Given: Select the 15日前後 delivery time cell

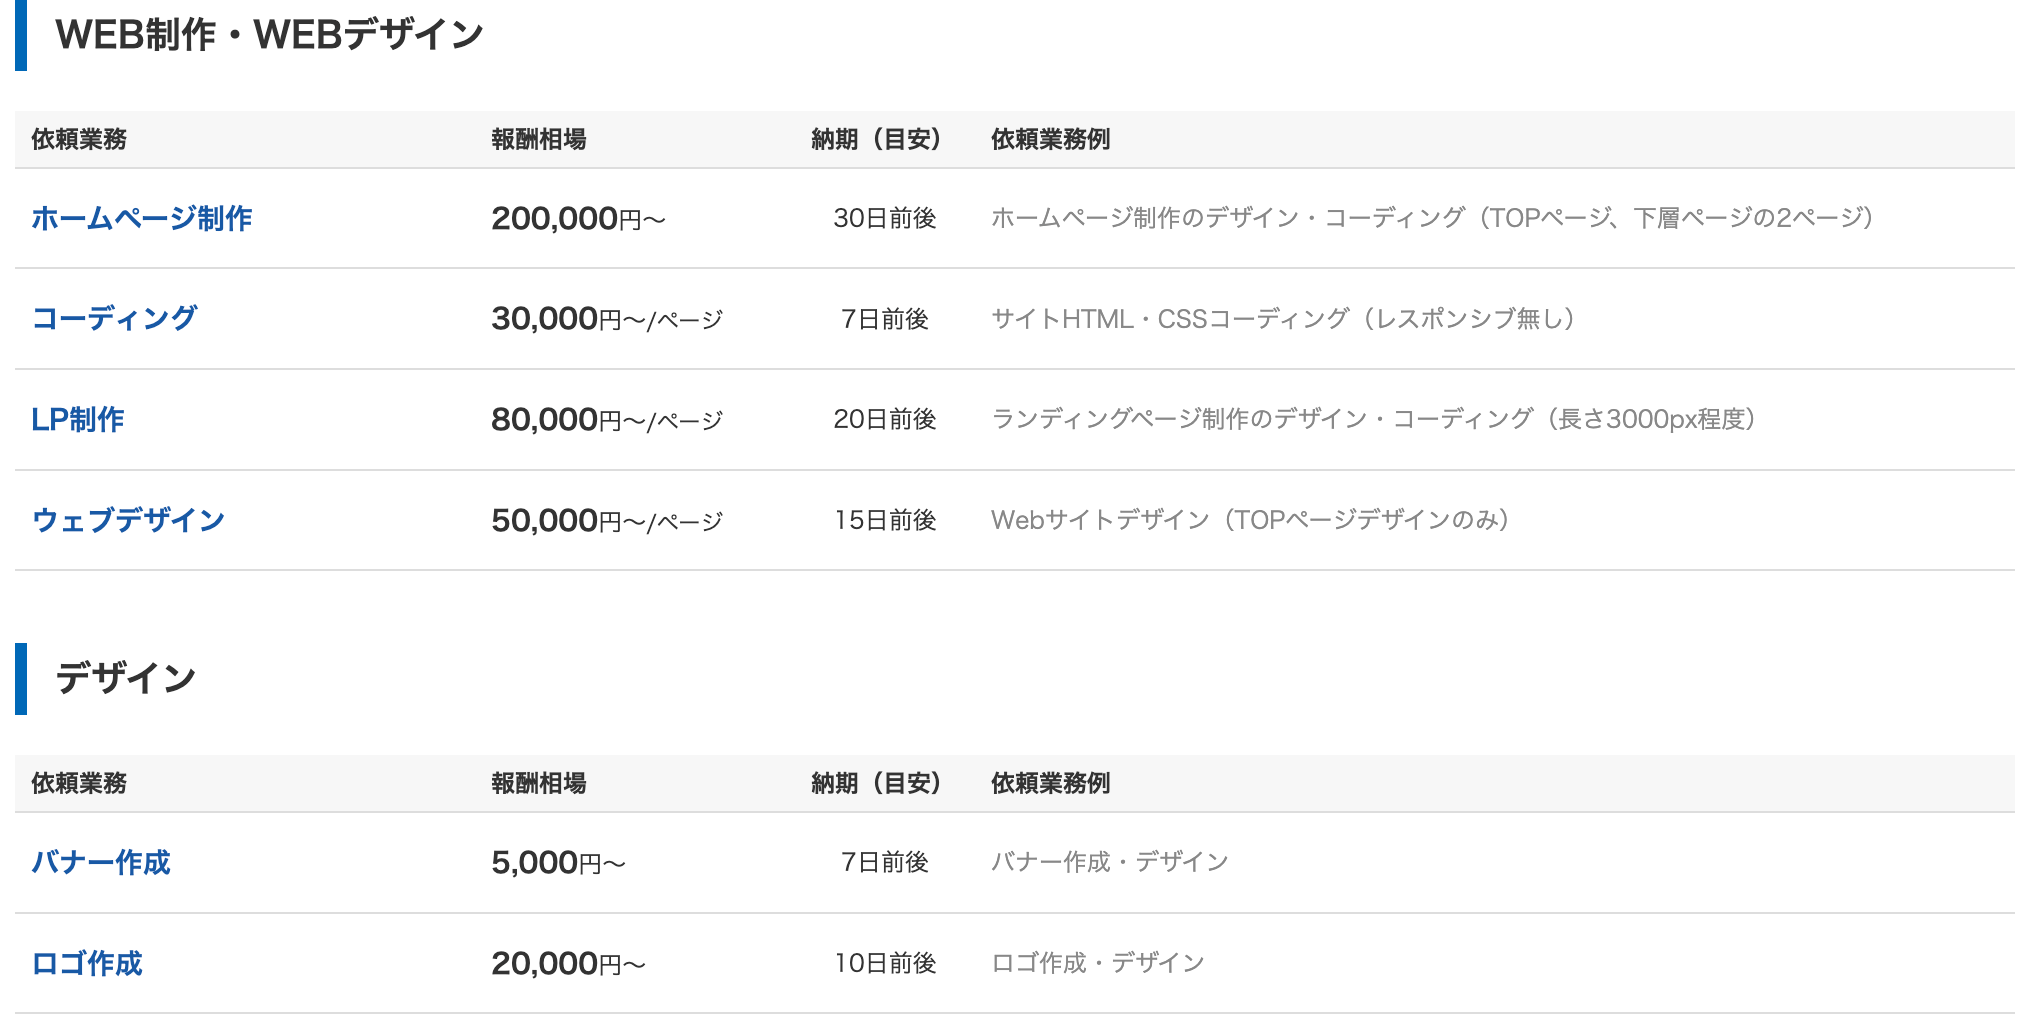Looking at the screenshot, I should tap(884, 520).
